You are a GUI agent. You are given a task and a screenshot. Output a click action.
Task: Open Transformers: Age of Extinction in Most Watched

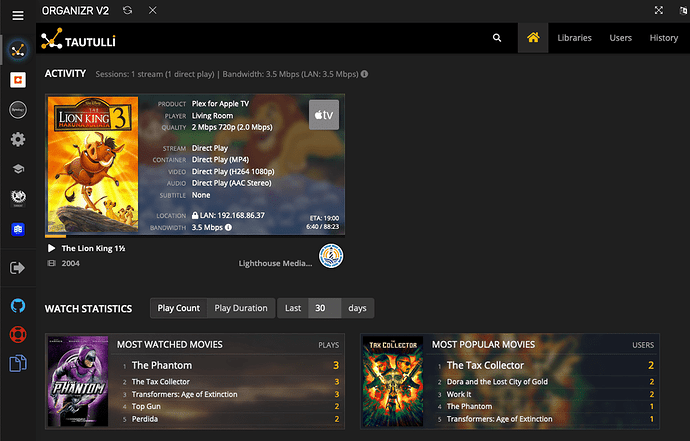[184, 394]
